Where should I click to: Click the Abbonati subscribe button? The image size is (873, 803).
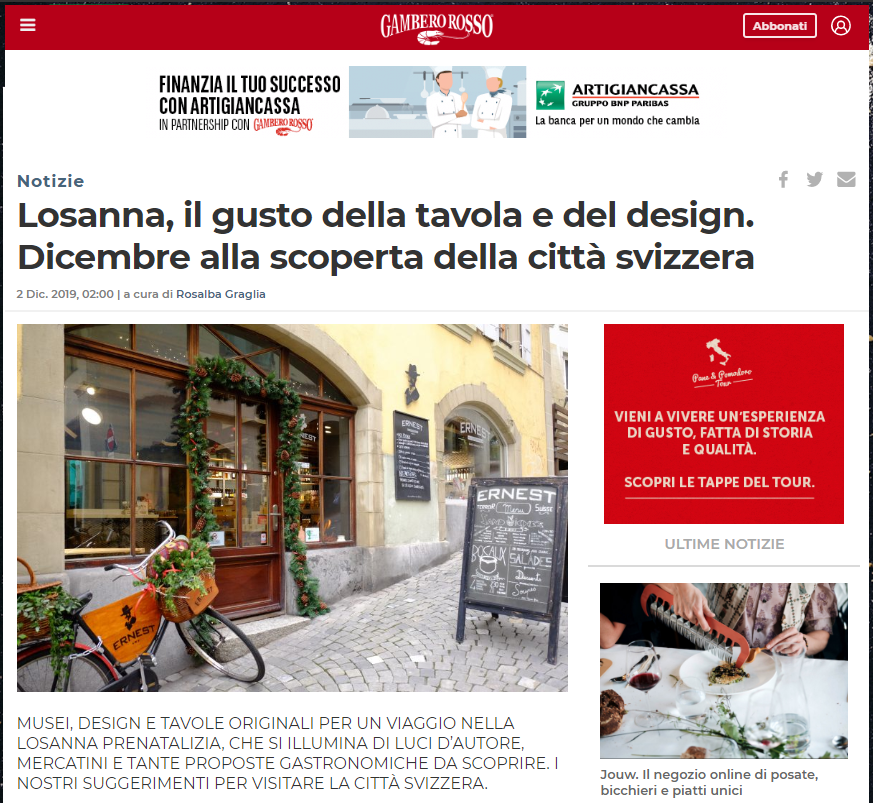point(779,26)
